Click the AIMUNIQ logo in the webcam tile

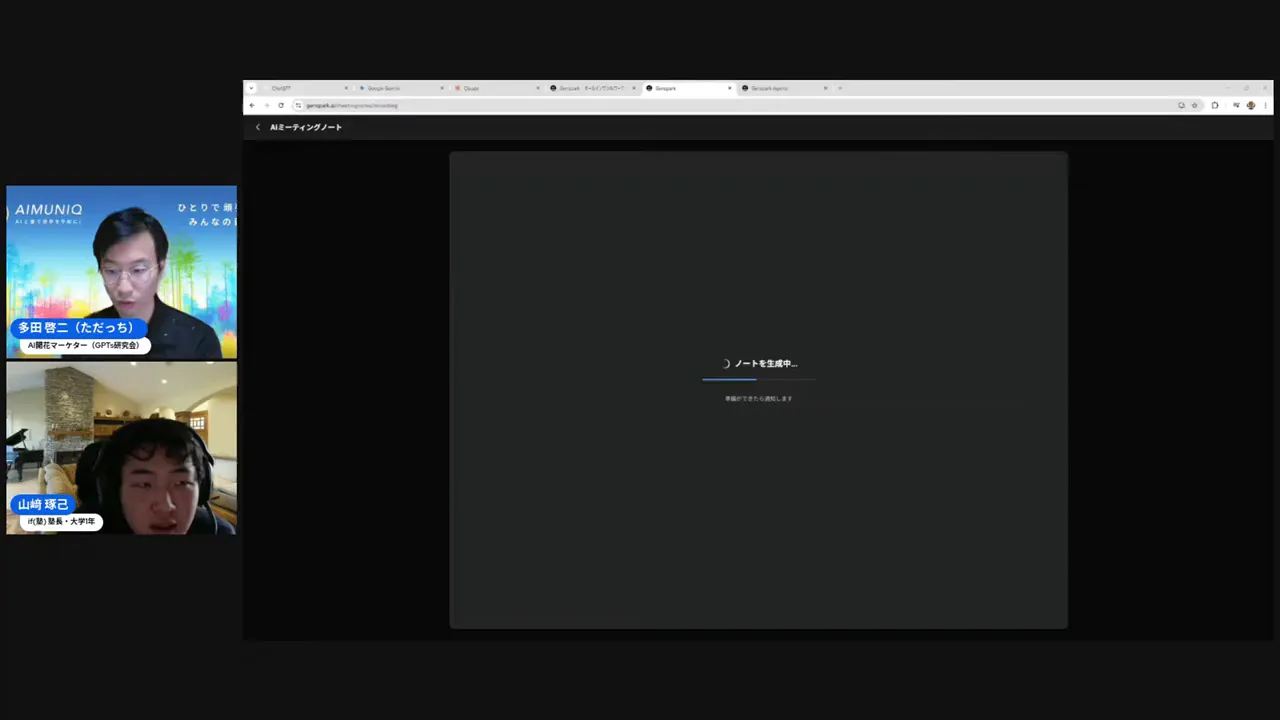(46, 211)
